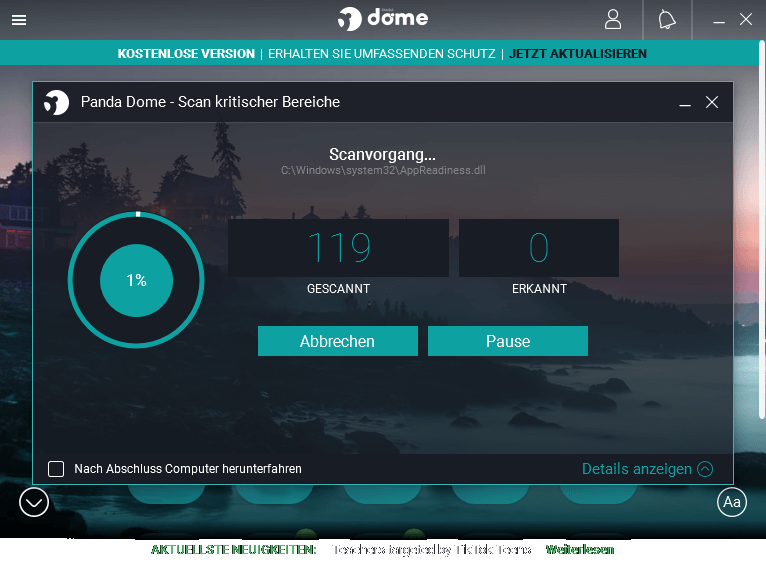
Task: Open the user account profile icon
Action: click(x=613, y=20)
